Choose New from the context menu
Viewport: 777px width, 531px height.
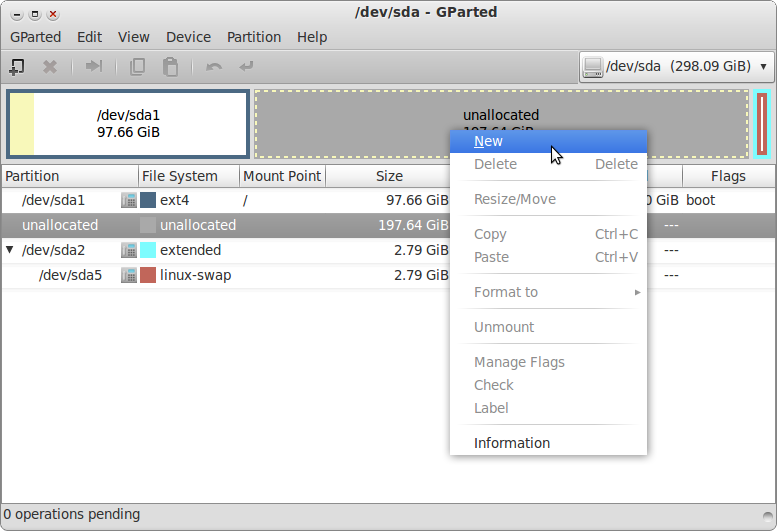(548, 141)
